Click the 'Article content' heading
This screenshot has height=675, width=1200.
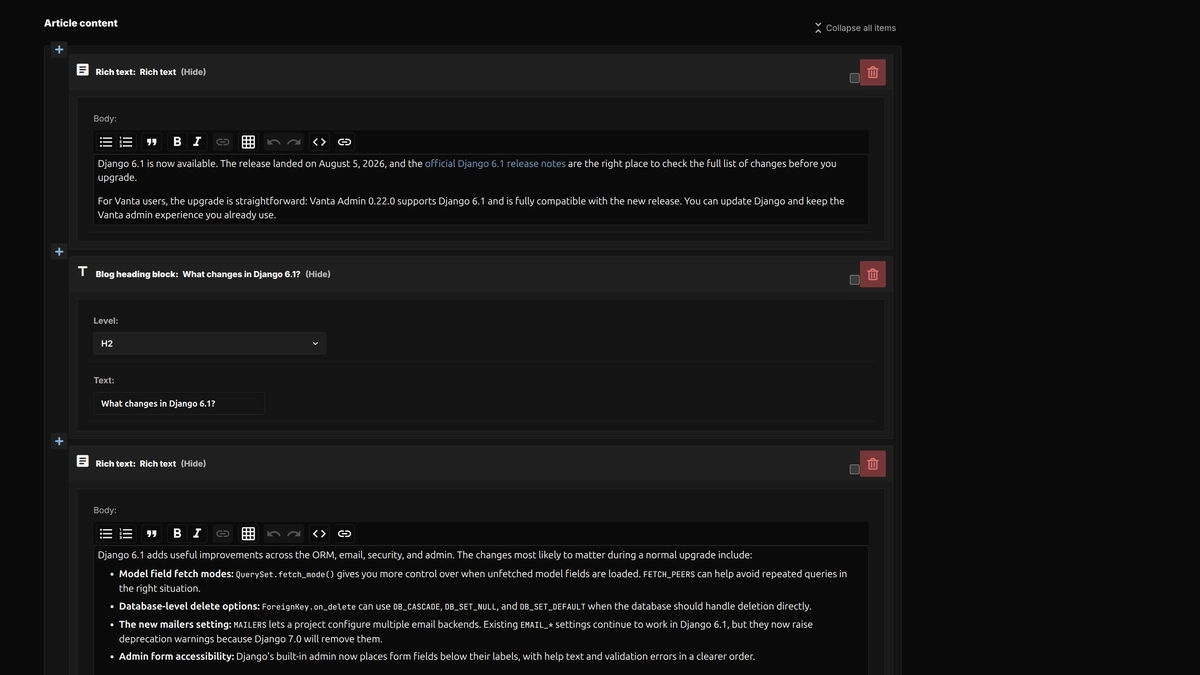click(x=81, y=23)
